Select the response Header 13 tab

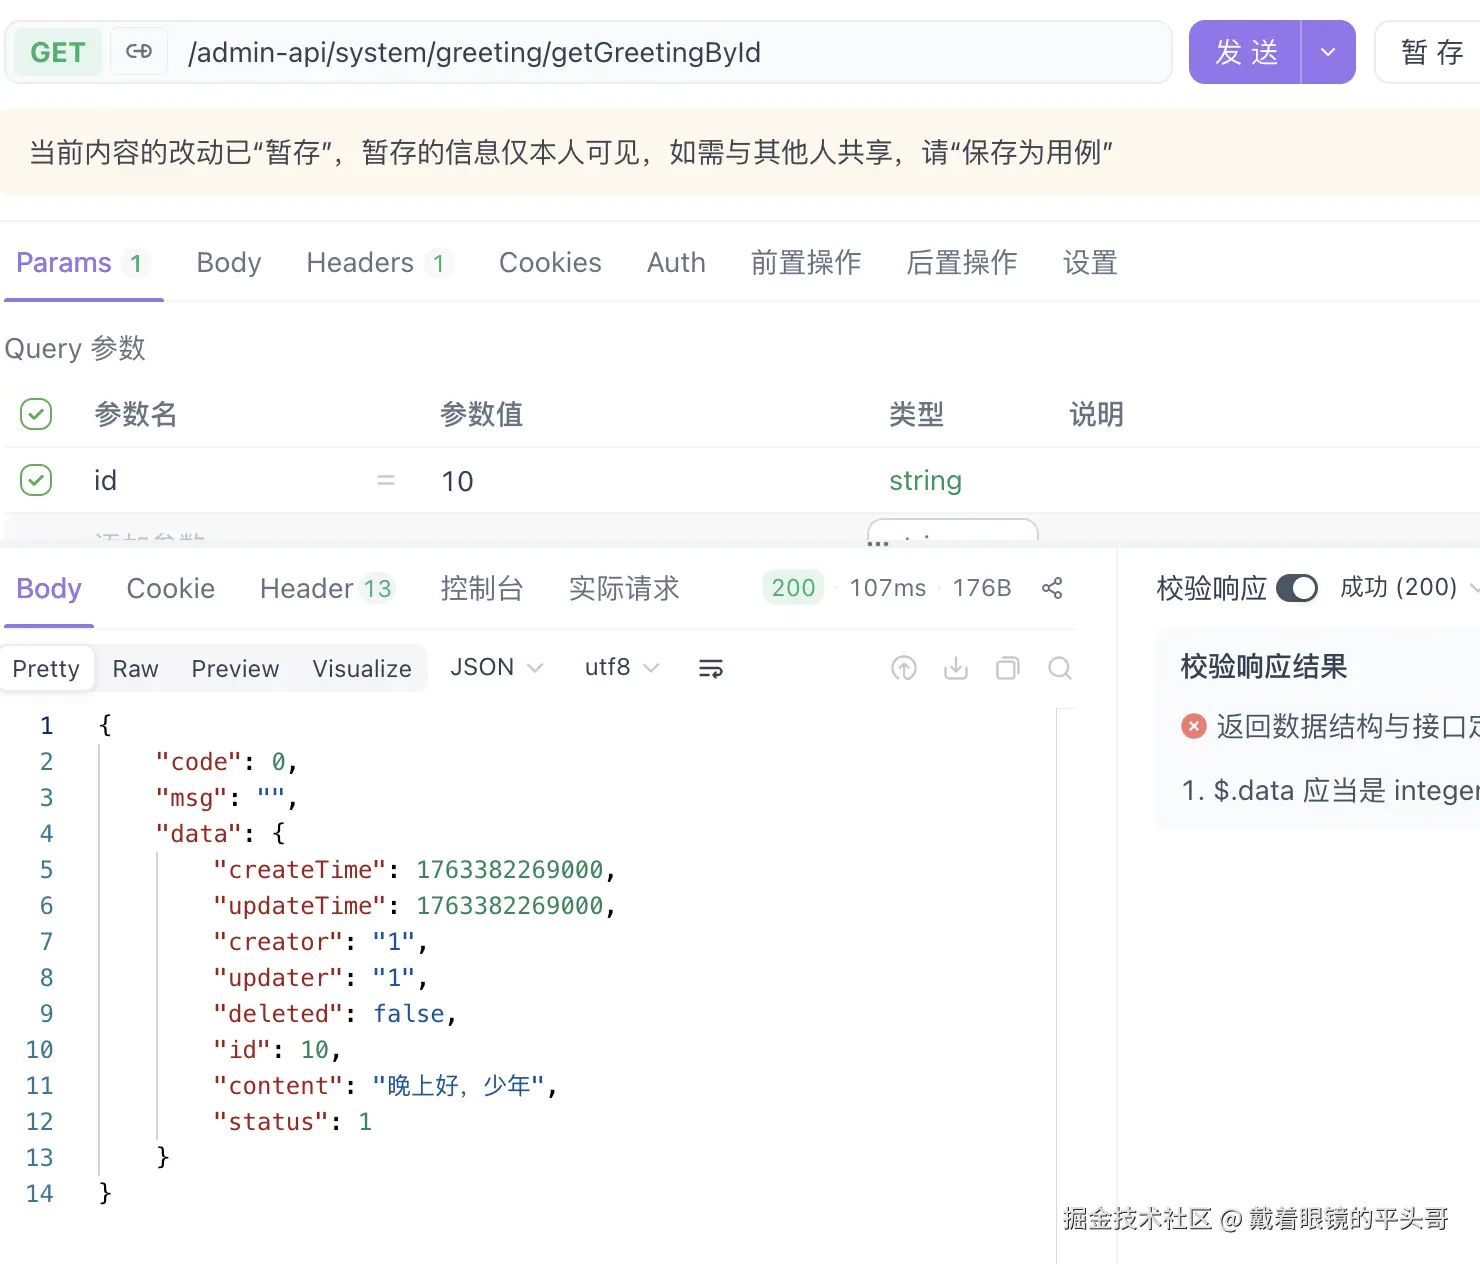point(327,589)
